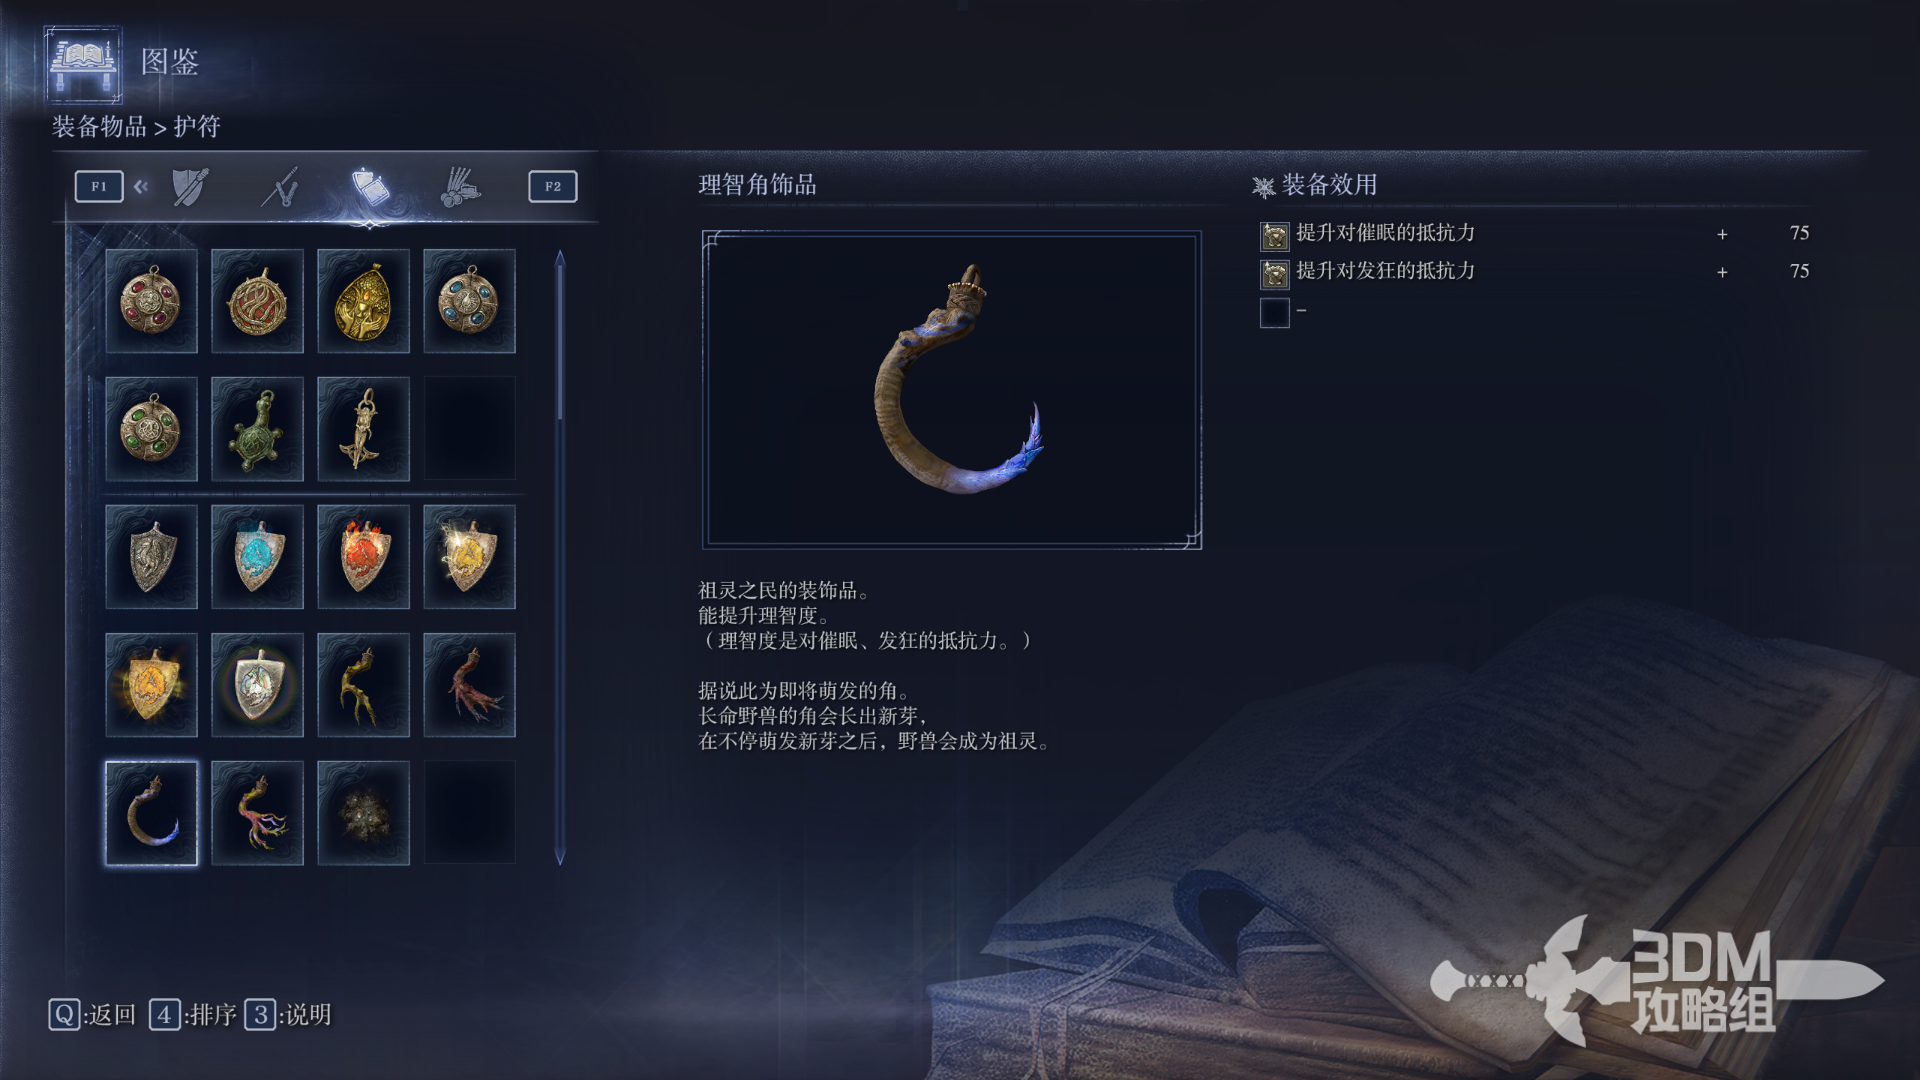Click the F1 previous category button
Viewport: 1920px width, 1080px height.
coord(99,187)
